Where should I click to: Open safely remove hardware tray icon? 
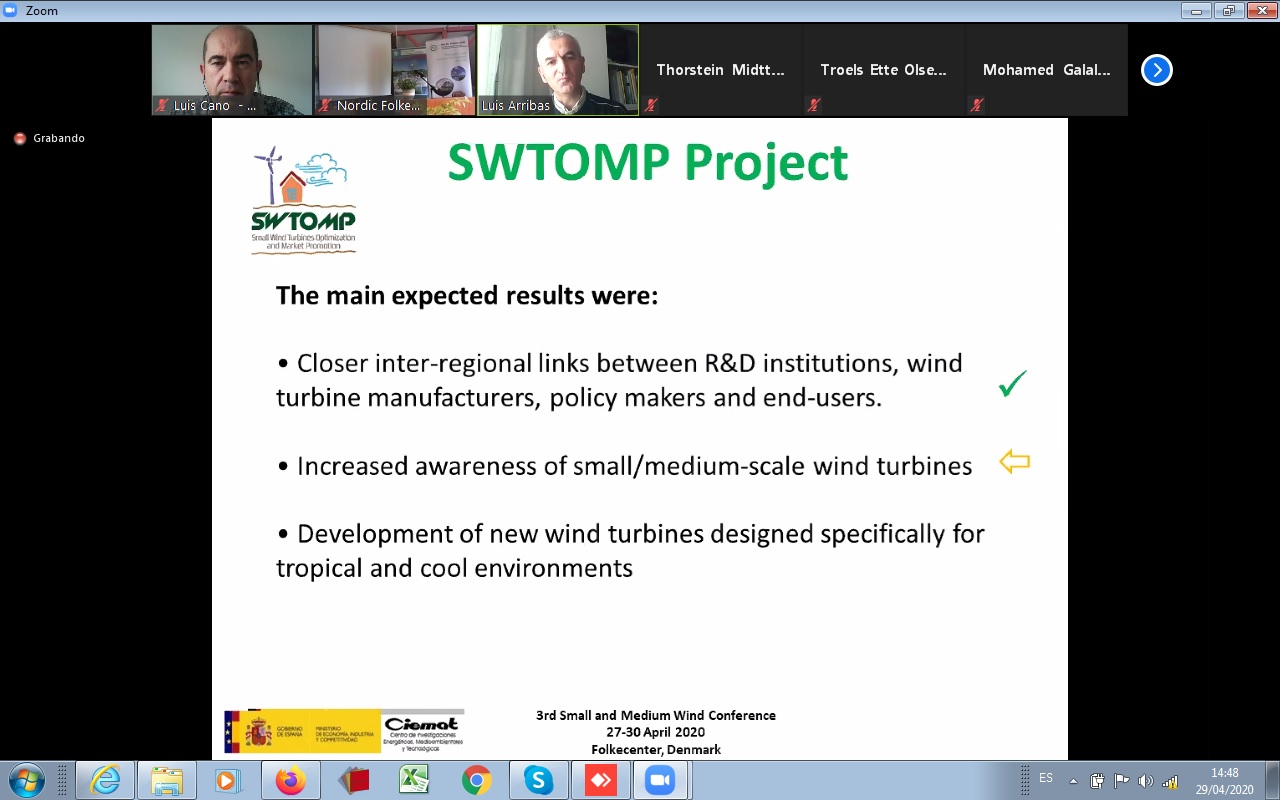coord(1097,781)
